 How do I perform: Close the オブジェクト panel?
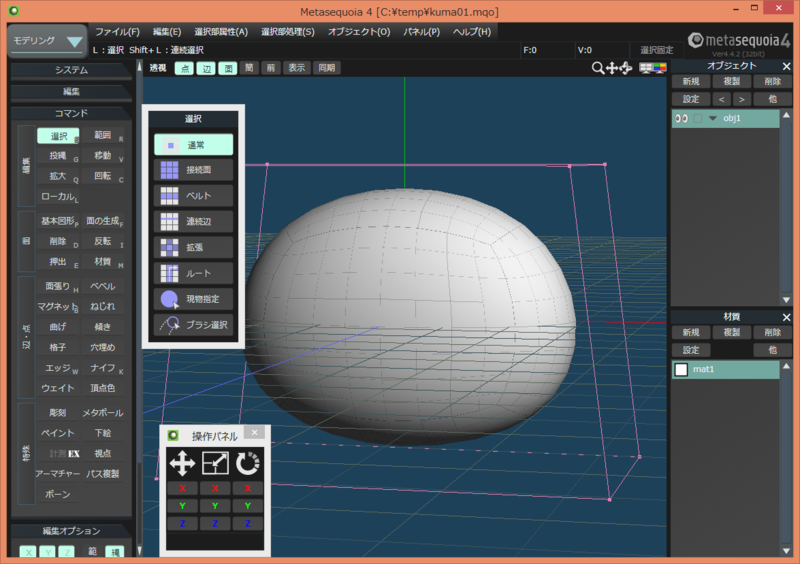(x=786, y=66)
